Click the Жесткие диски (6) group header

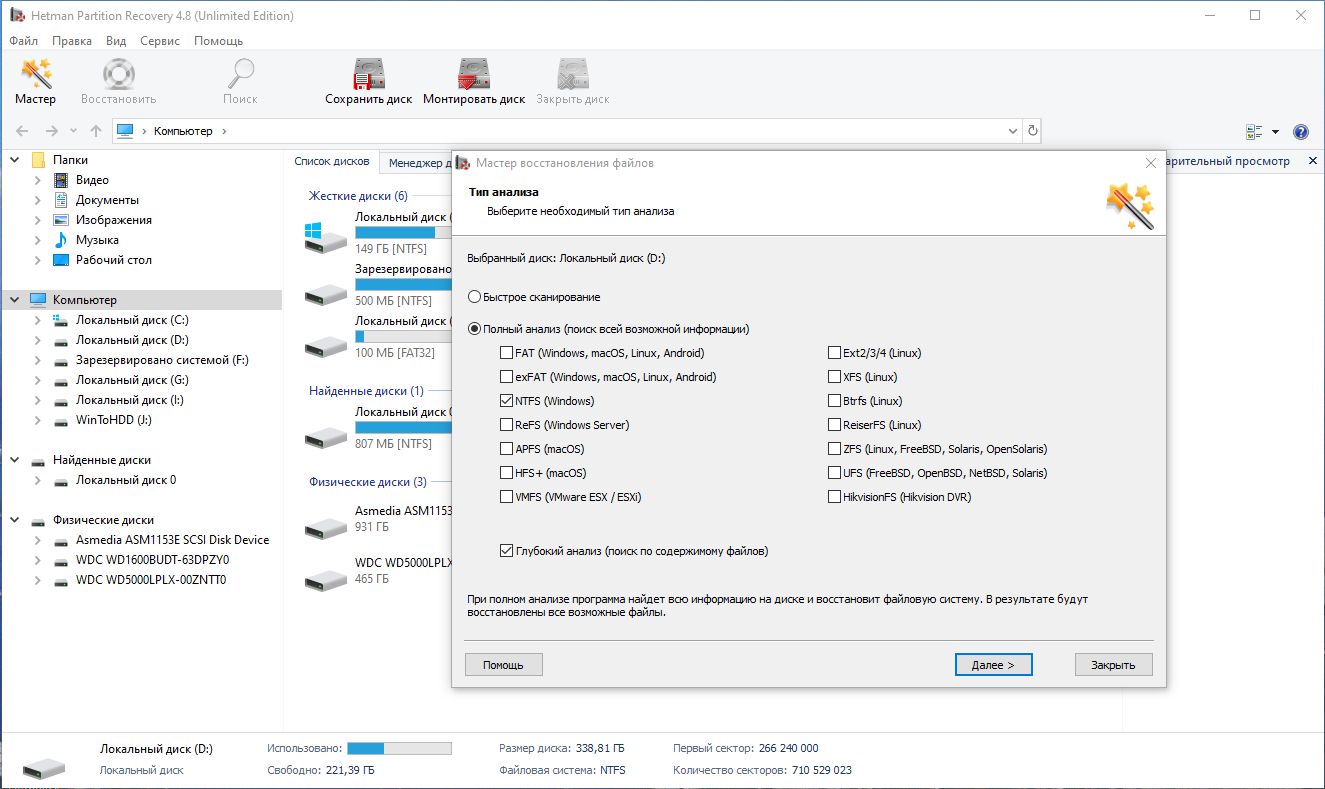click(x=358, y=196)
